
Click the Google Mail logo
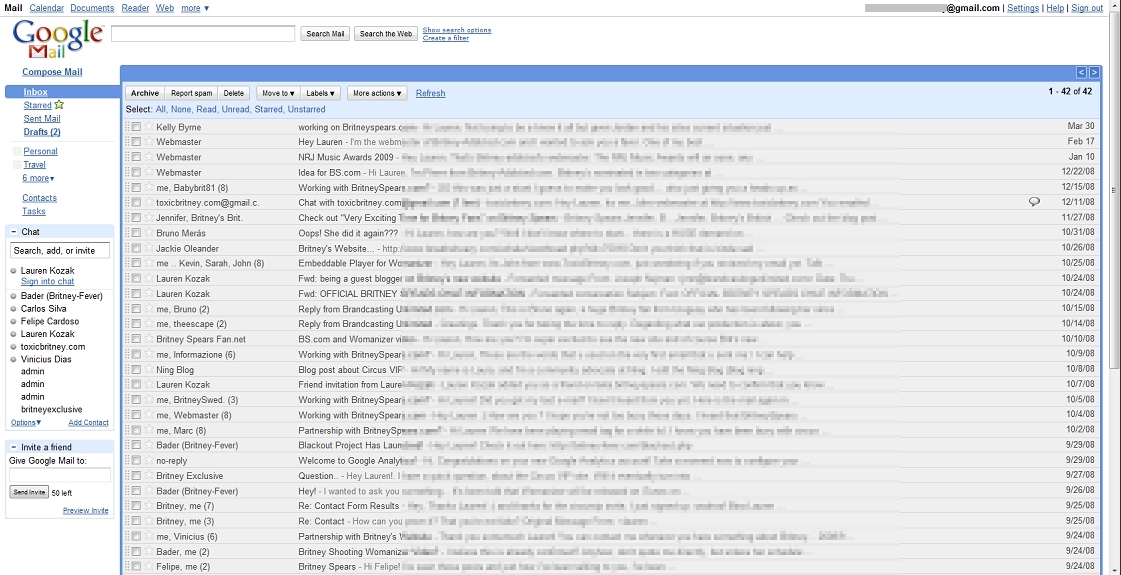click(57, 39)
